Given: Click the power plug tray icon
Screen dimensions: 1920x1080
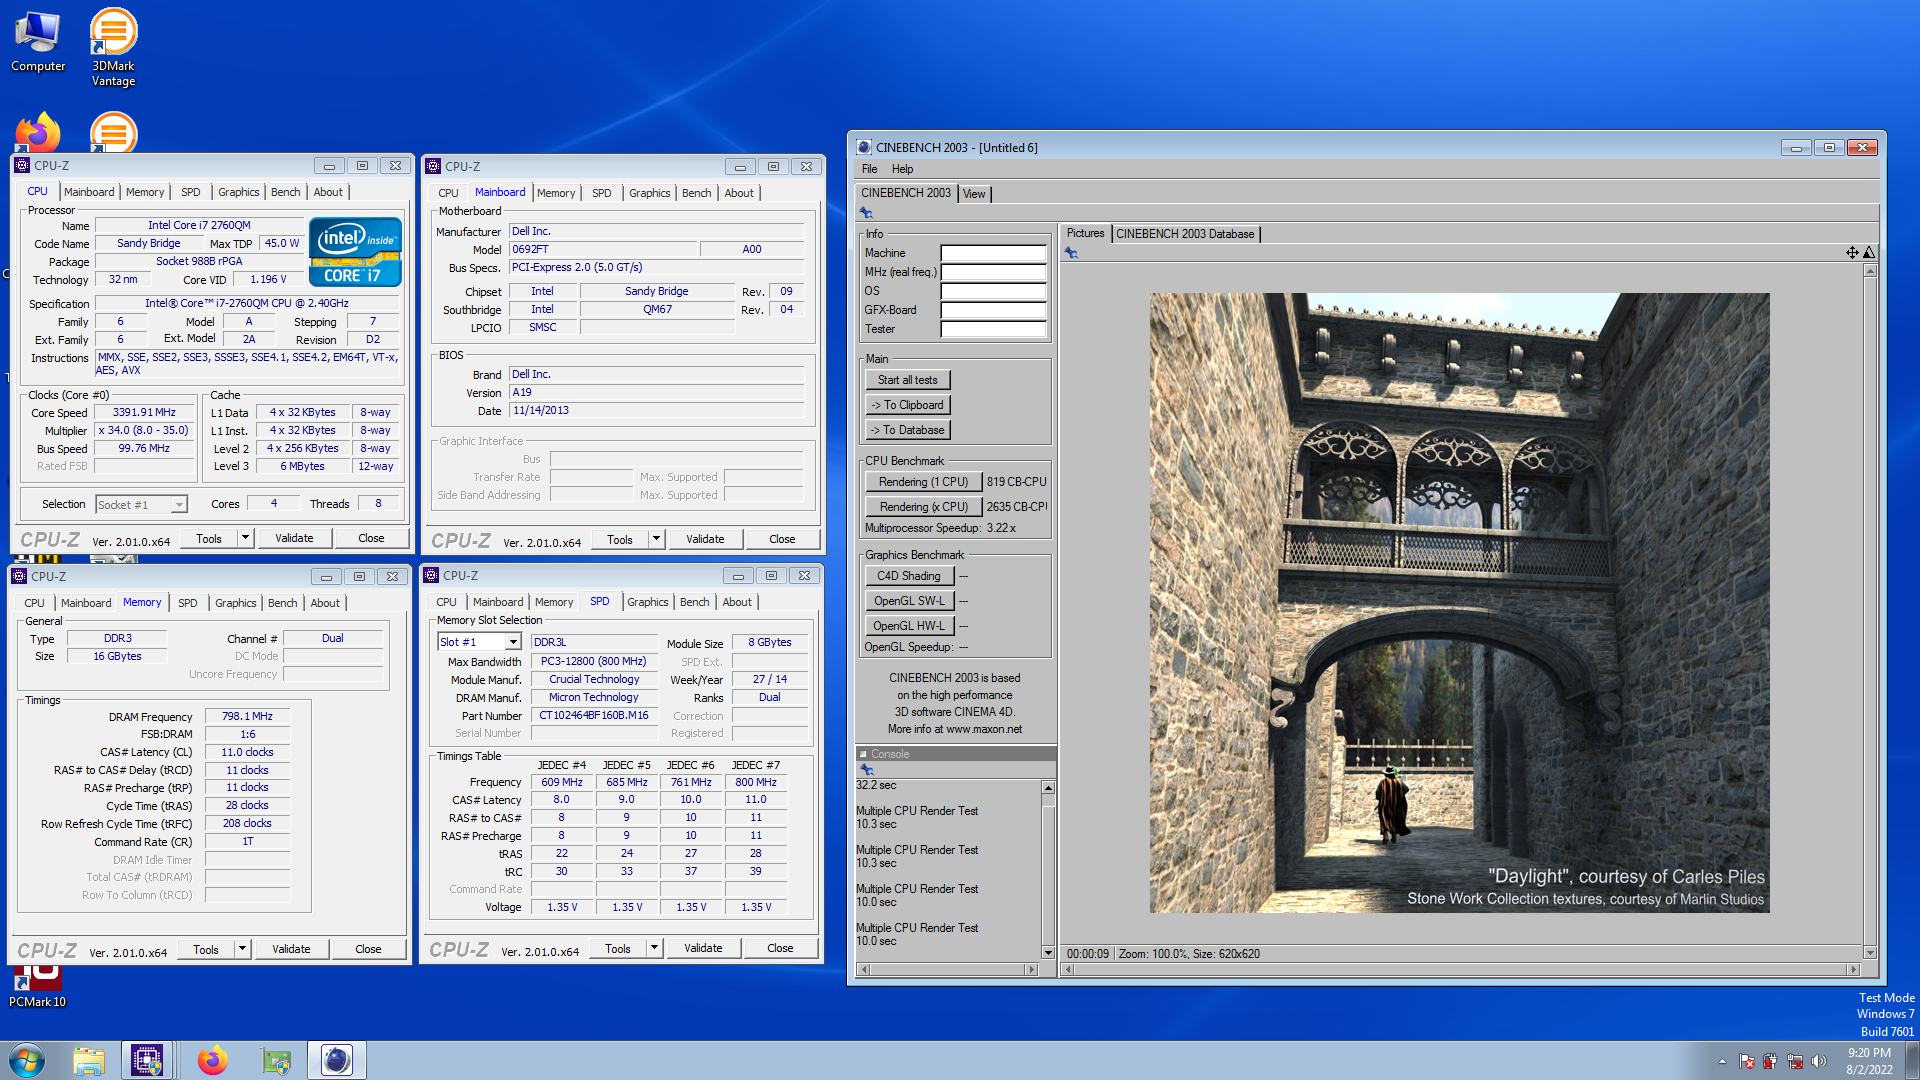Looking at the screenshot, I should [x=1770, y=1061].
